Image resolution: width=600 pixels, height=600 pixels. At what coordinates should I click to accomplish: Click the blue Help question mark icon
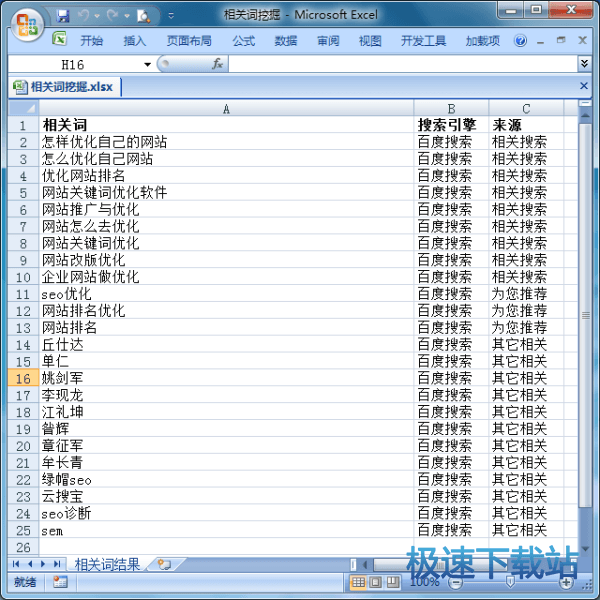[x=520, y=40]
